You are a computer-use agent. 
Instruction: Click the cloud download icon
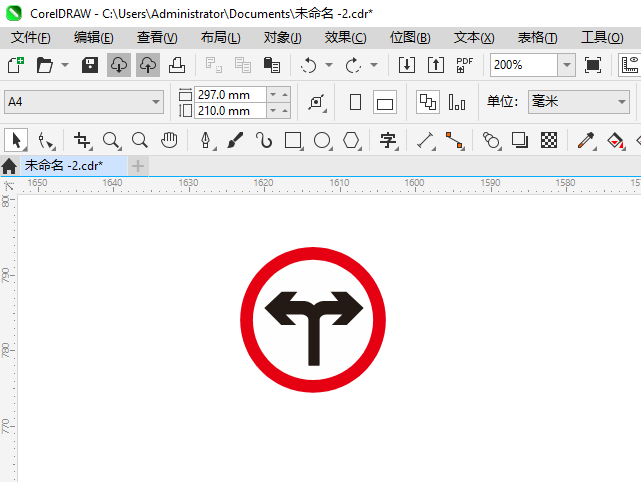click(119, 65)
